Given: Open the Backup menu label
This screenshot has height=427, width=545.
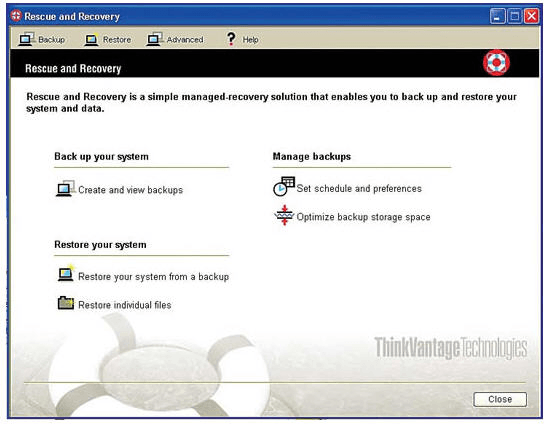Looking at the screenshot, I should [52, 40].
